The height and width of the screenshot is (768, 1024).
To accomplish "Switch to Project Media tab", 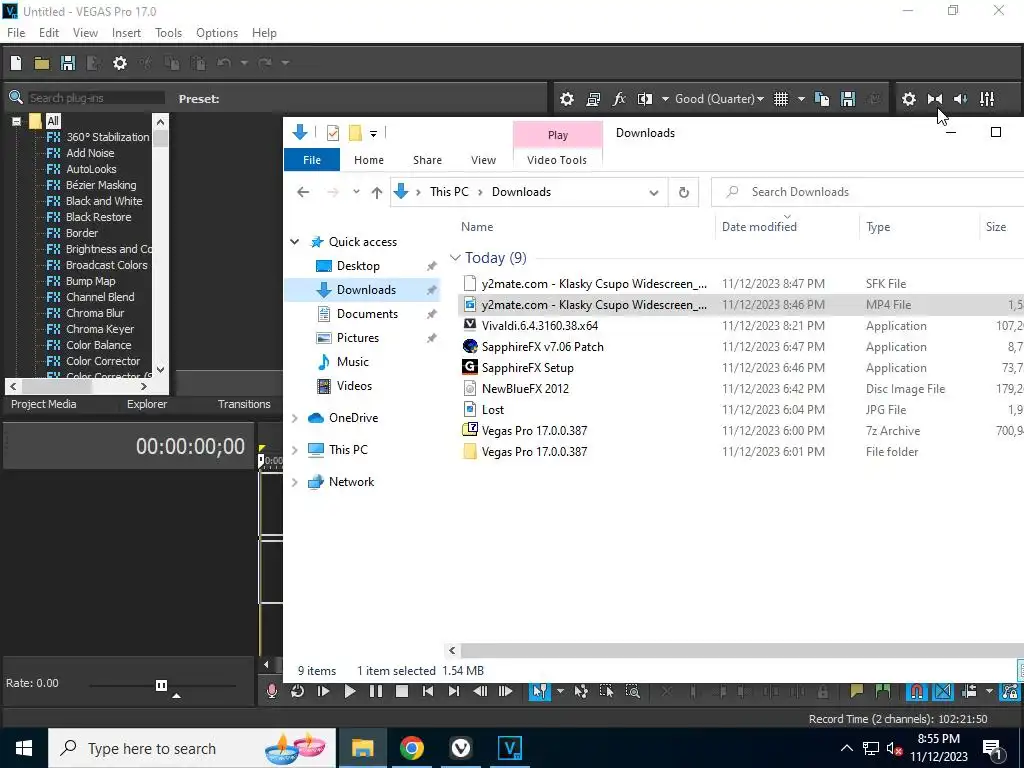I will coord(44,404).
